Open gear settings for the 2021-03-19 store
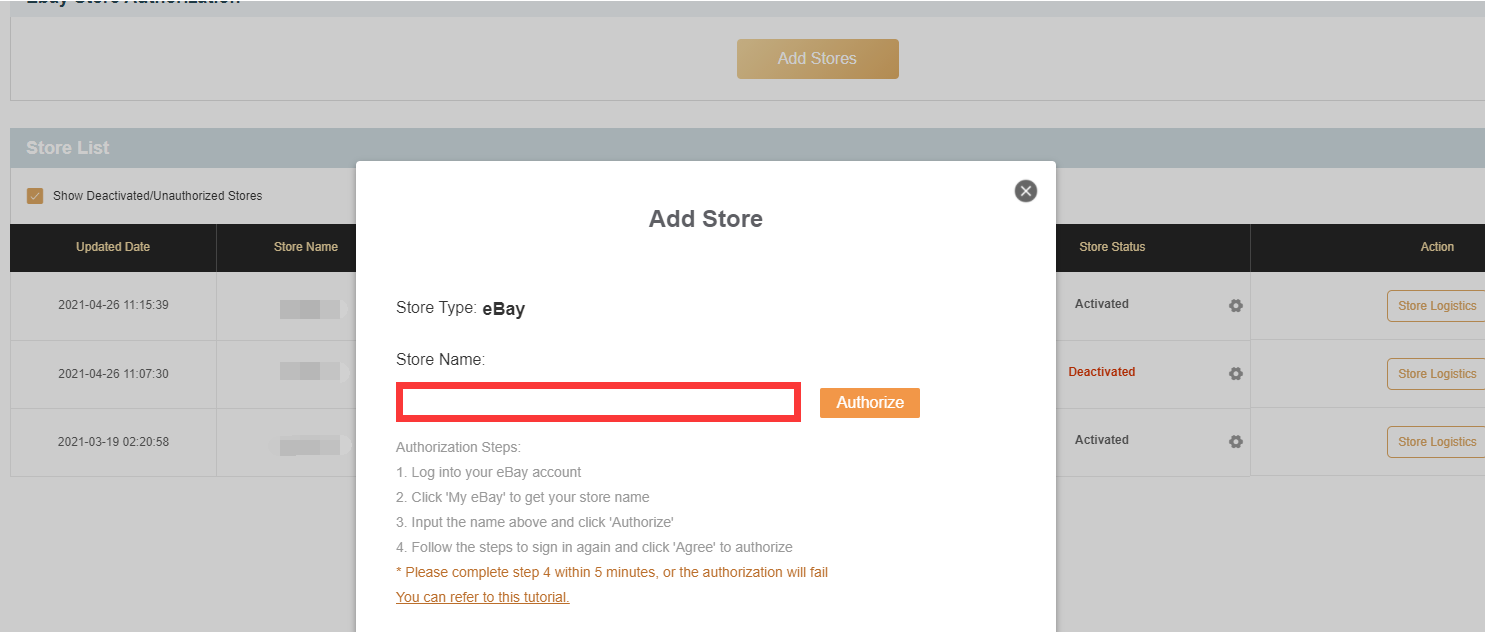This screenshot has width=1485, height=632. 1236,441
